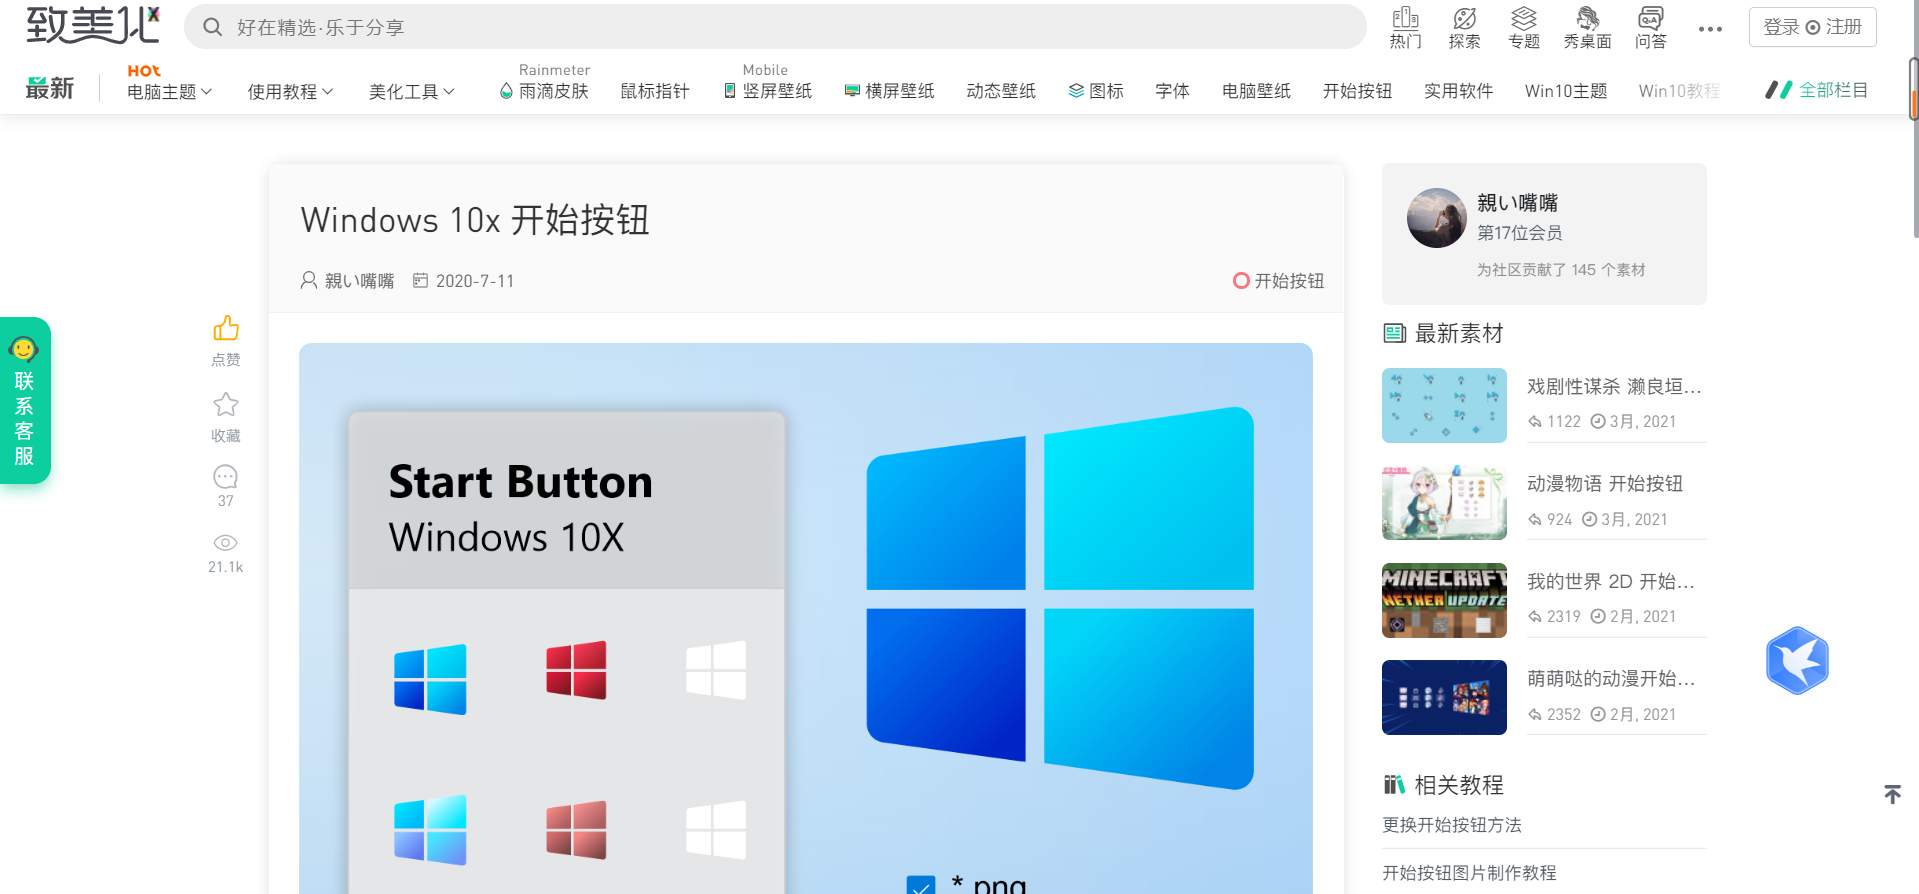The image size is (1919, 894).
Task: Click the blue bird floating icon
Action: [x=1797, y=660]
